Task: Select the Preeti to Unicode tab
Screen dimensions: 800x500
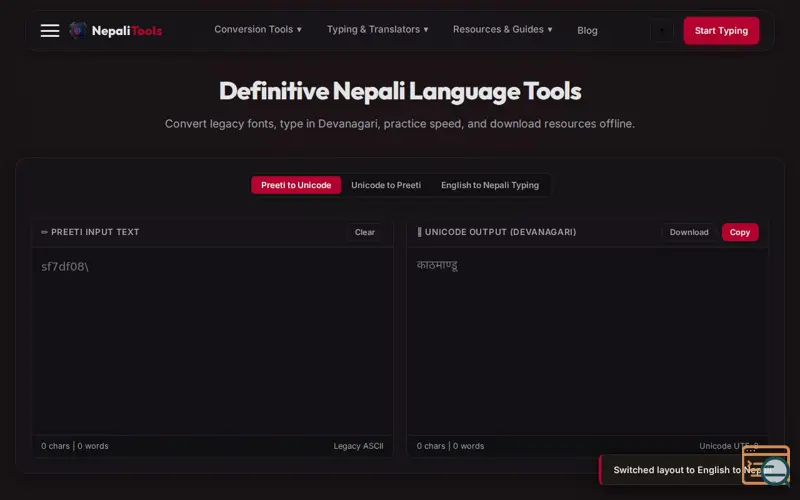Action: tap(296, 185)
